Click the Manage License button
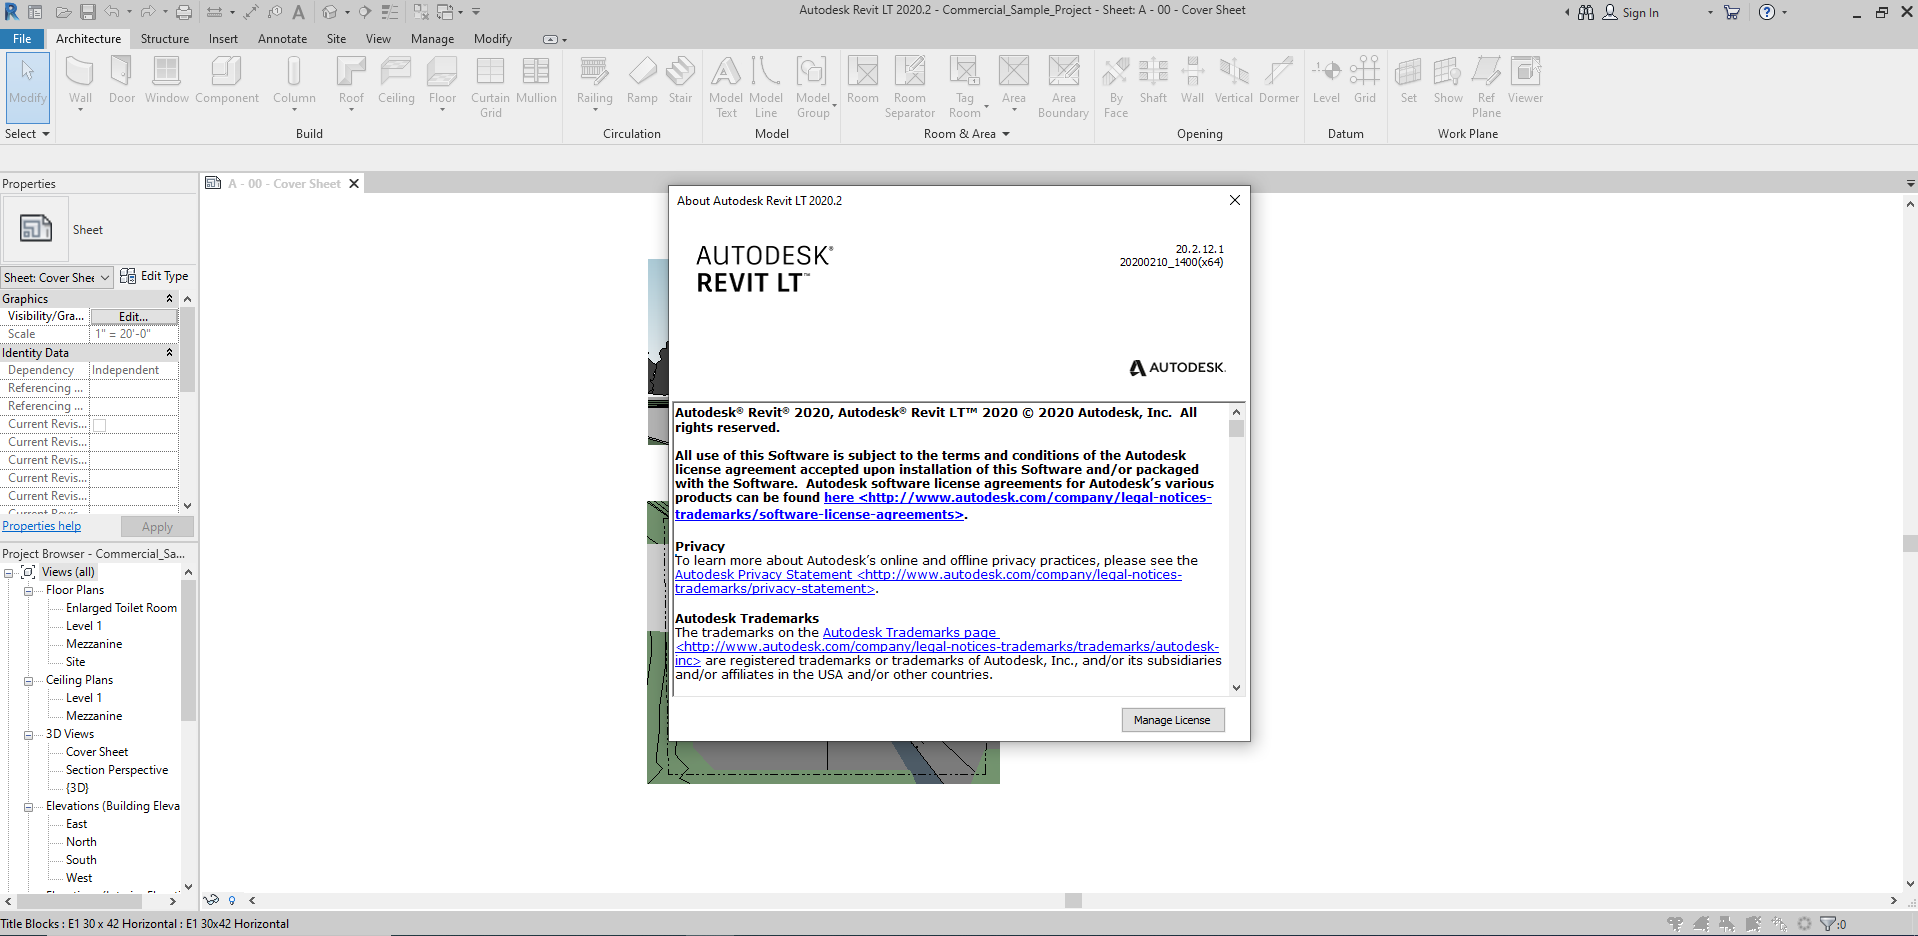 (x=1172, y=720)
